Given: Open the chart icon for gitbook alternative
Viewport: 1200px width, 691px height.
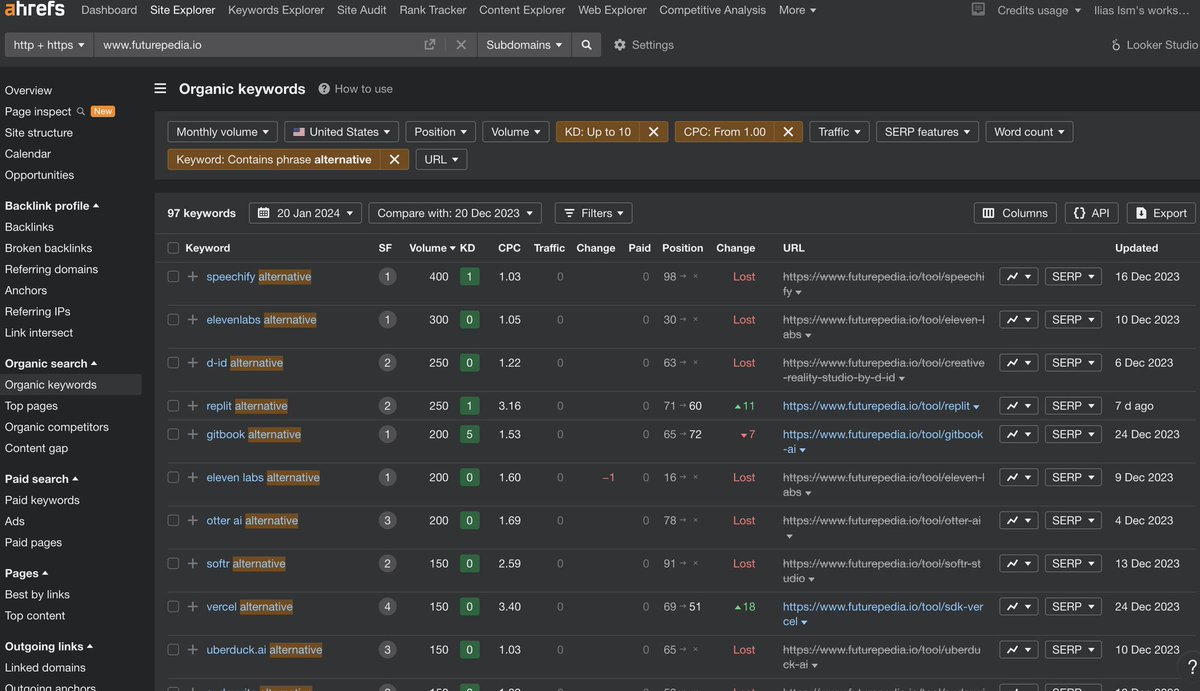Looking at the screenshot, I should 1019,434.
